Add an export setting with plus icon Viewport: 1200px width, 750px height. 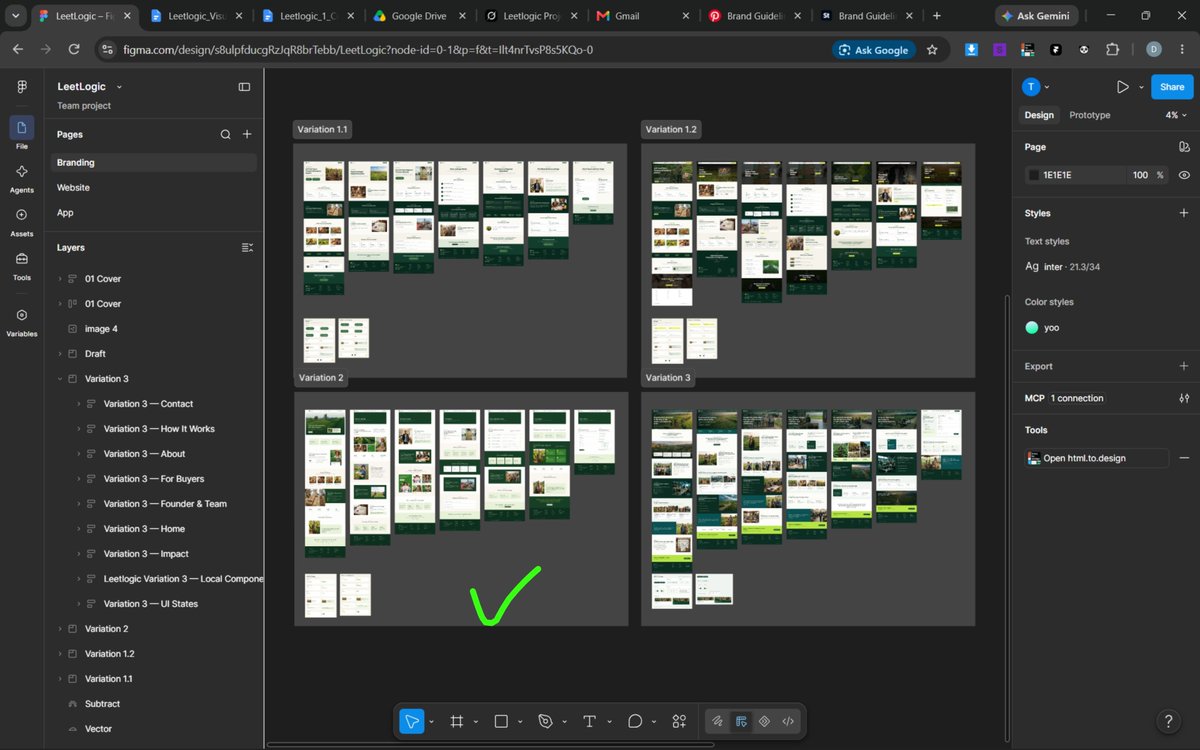(1184, 366)
